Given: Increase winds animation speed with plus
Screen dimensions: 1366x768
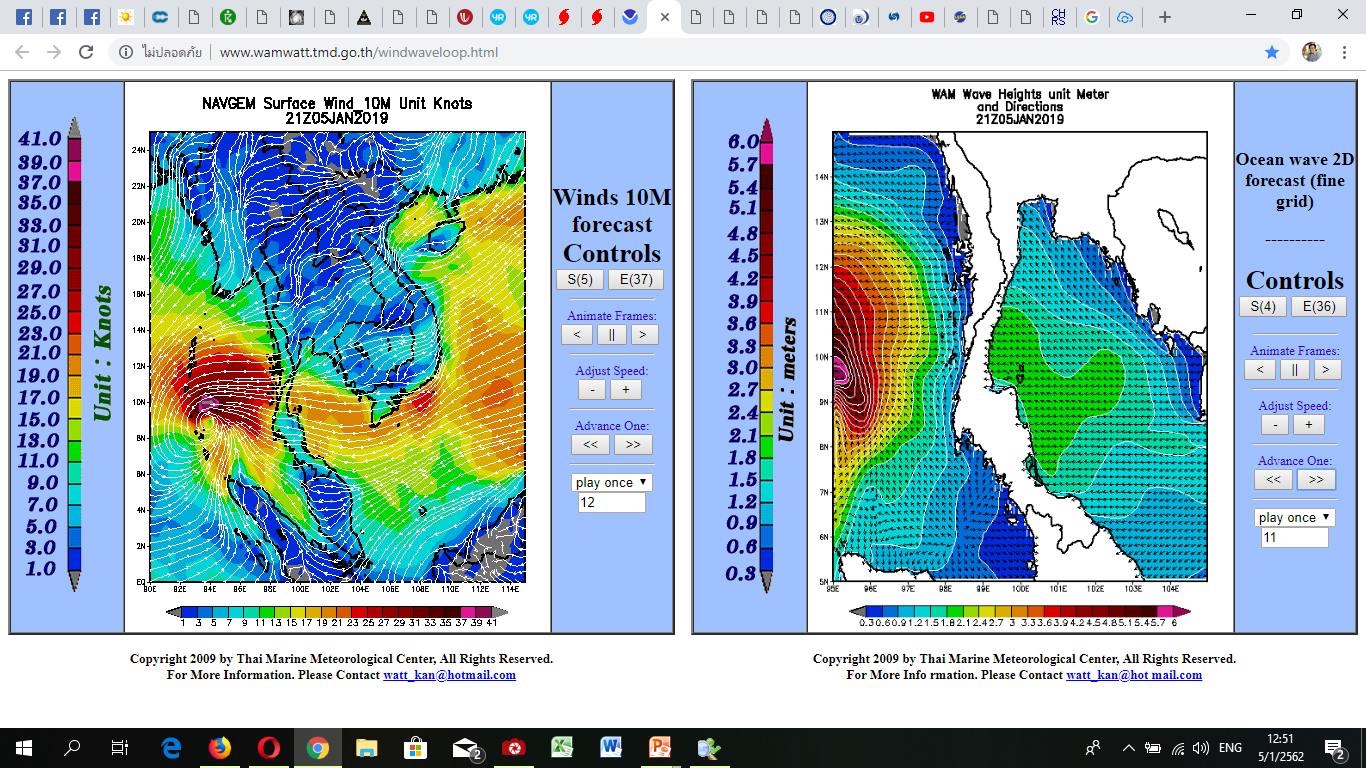Looking at the screenshot, I should click(626, 390).
